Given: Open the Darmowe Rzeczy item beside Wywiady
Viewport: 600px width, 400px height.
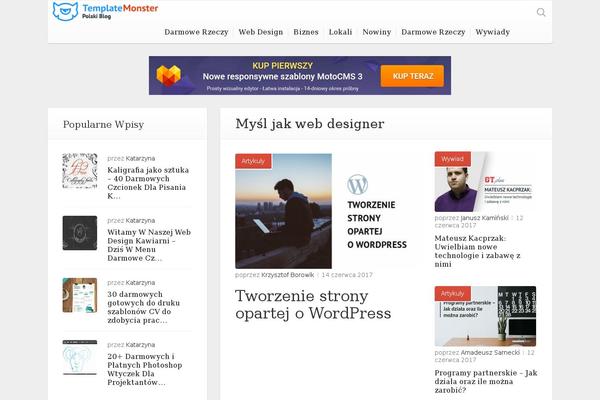Looking at the screenshot, I should (433, 32).
